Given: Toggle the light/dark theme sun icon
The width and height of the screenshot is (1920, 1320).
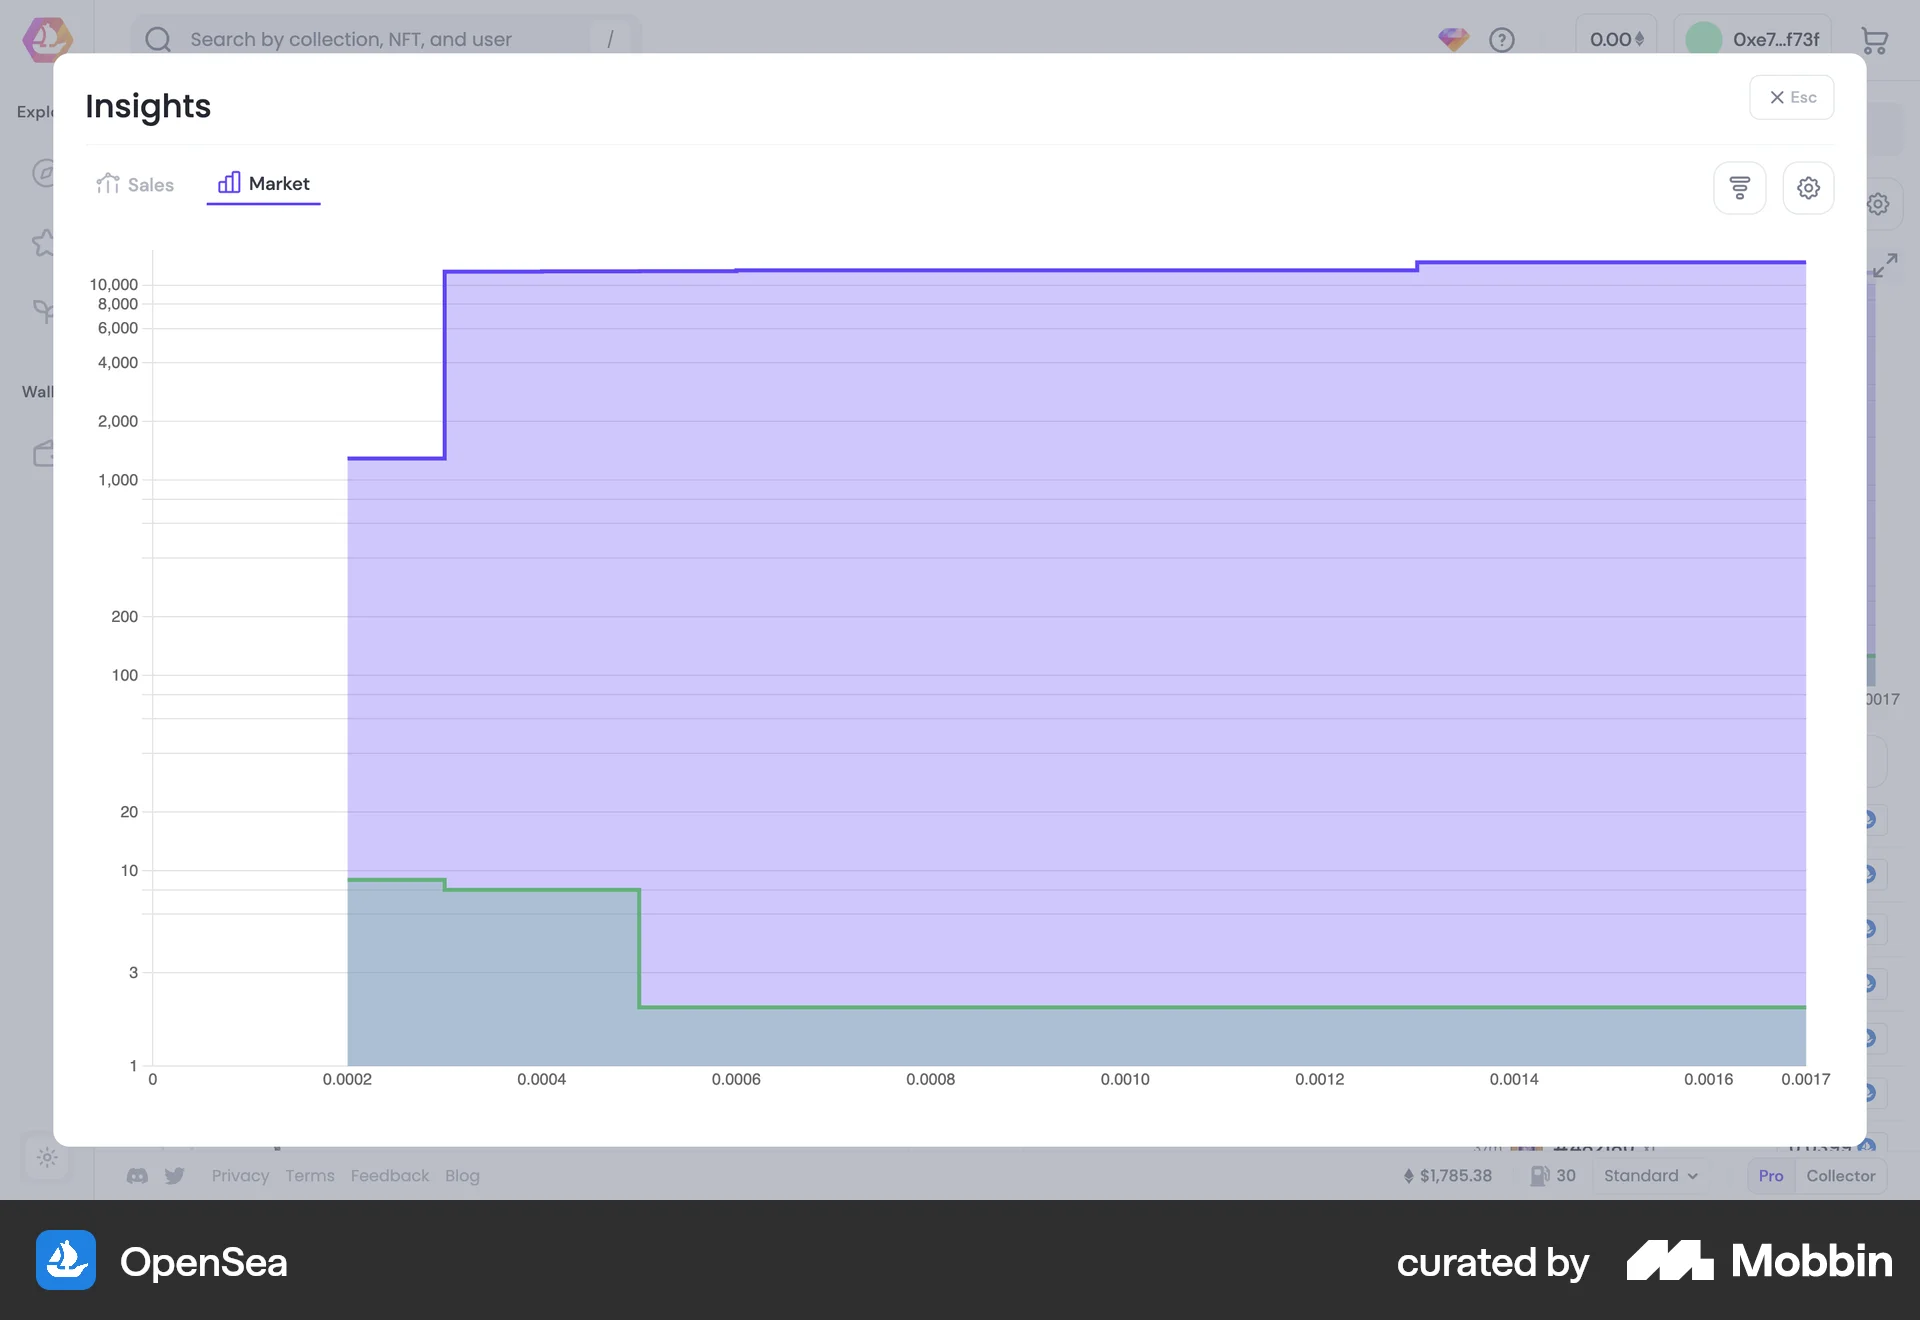Looking at the screenshot, I should point(46,1158).
